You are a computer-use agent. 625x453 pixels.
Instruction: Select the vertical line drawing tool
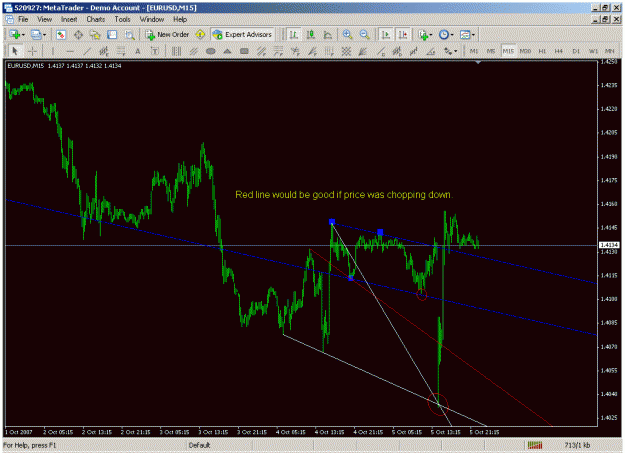pos(53,51)
